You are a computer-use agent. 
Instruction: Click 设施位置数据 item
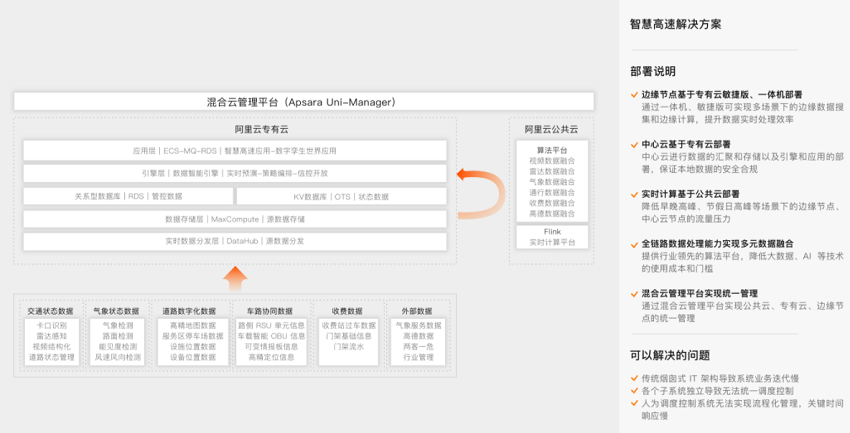(x=193, y=347)
